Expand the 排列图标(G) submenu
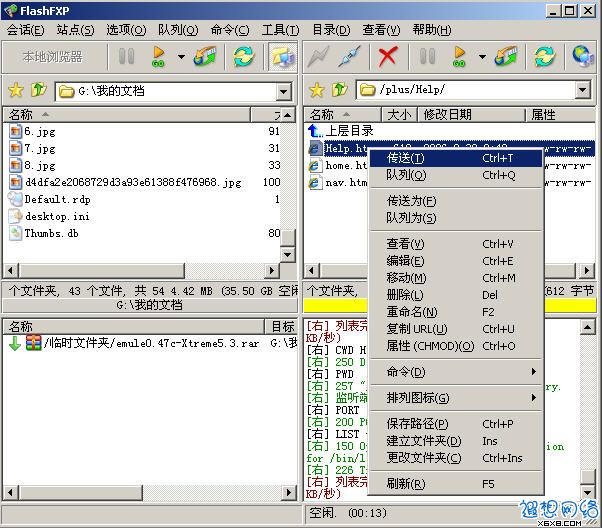The width and height of the screenshot is (602, 528). pos(456,398)
